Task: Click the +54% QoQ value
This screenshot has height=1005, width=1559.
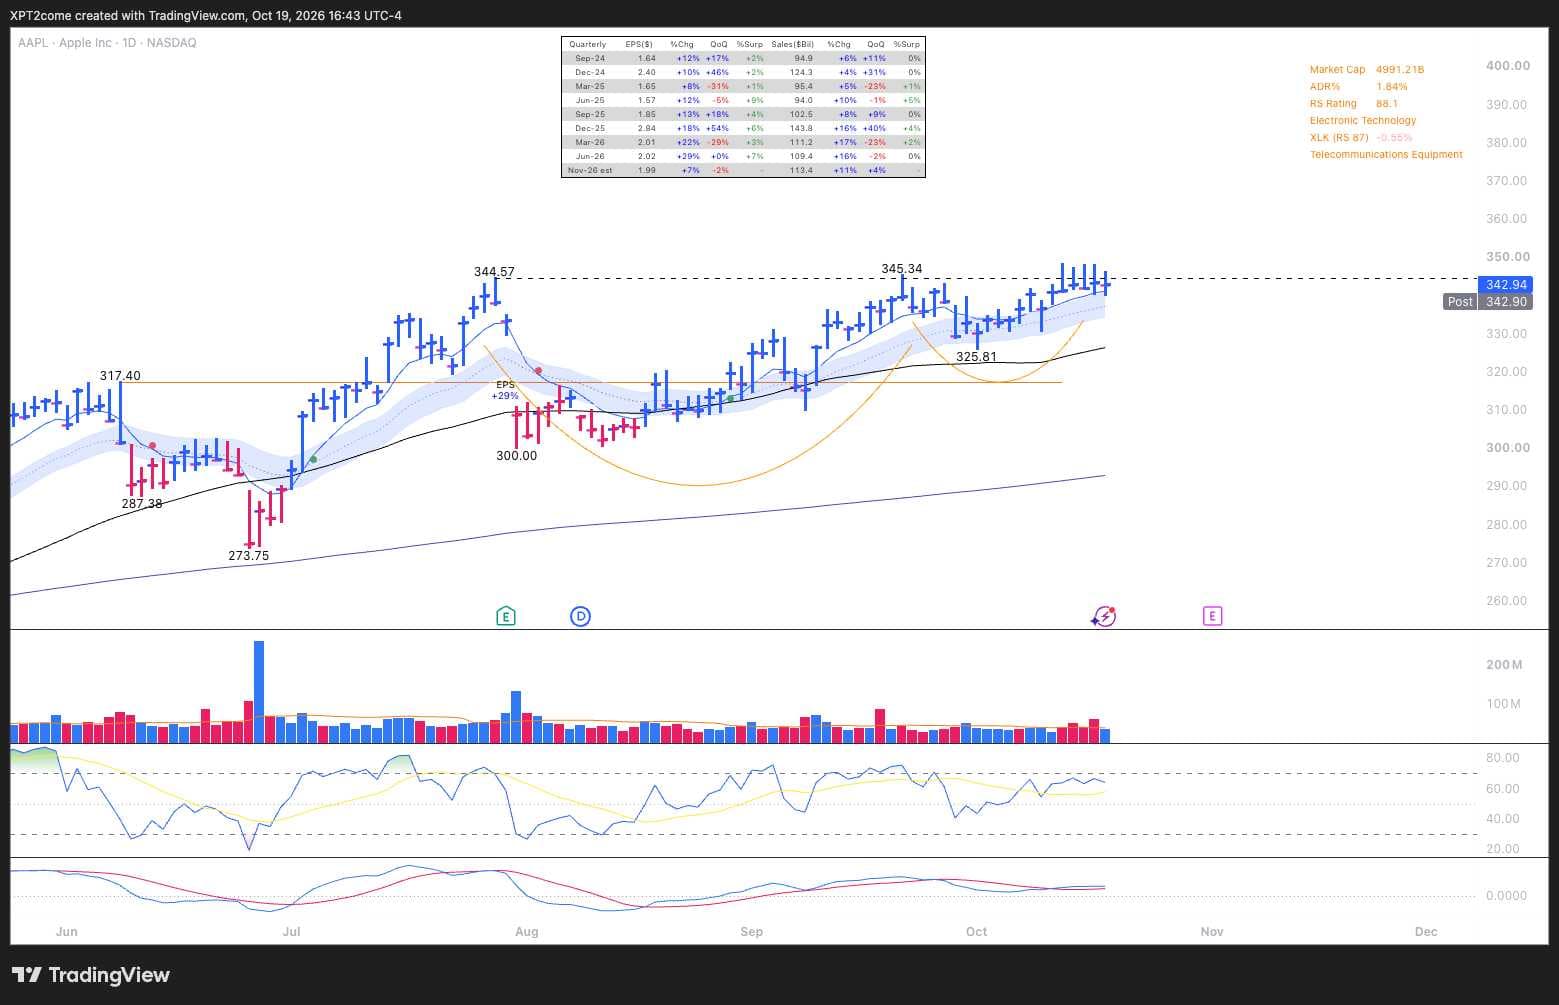Action: tap(719, 128)
